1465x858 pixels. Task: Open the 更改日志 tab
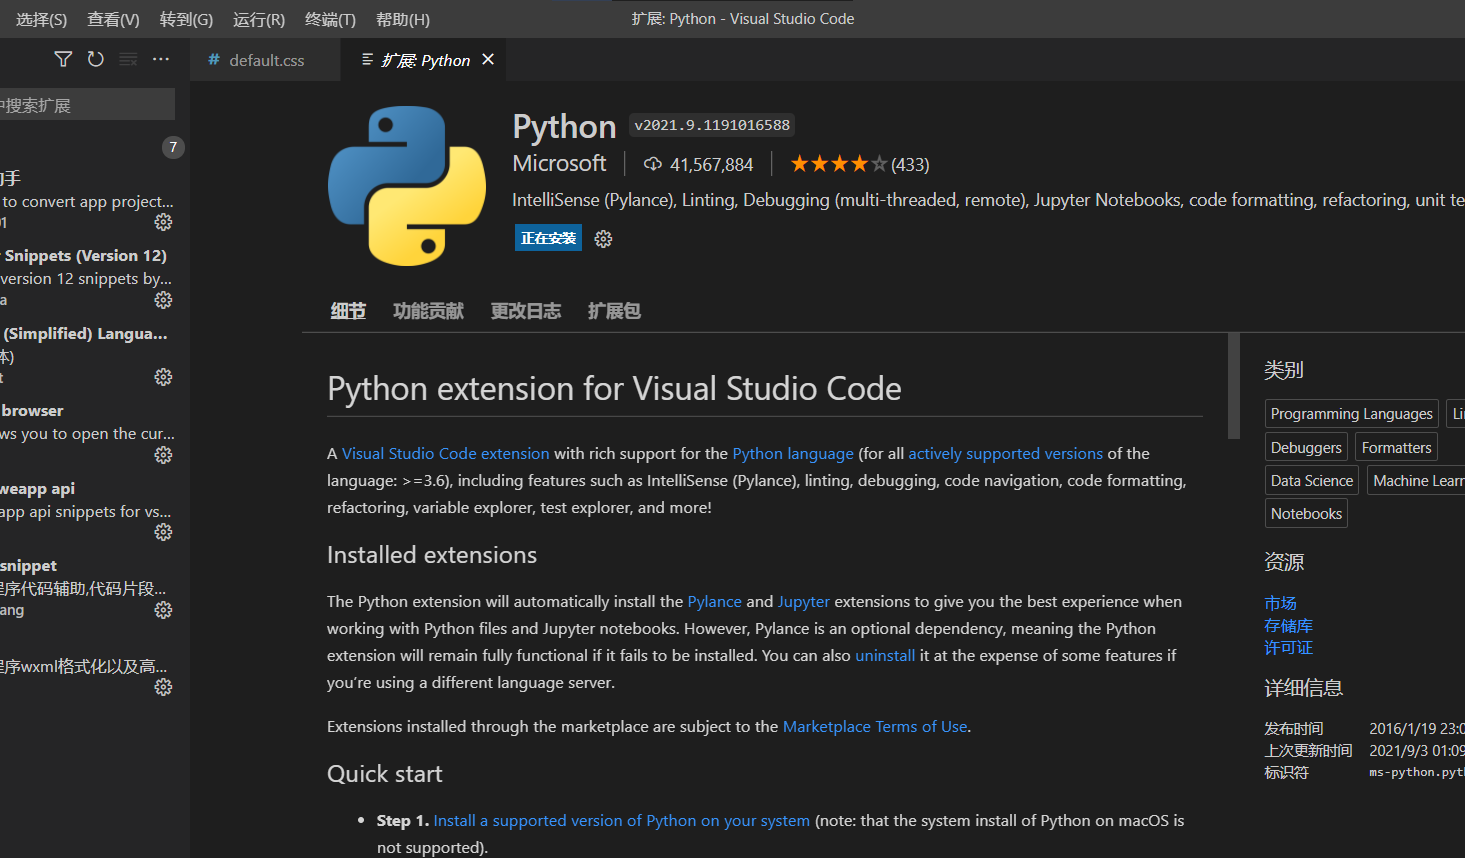pyautogui.click(x=525, y=311)
